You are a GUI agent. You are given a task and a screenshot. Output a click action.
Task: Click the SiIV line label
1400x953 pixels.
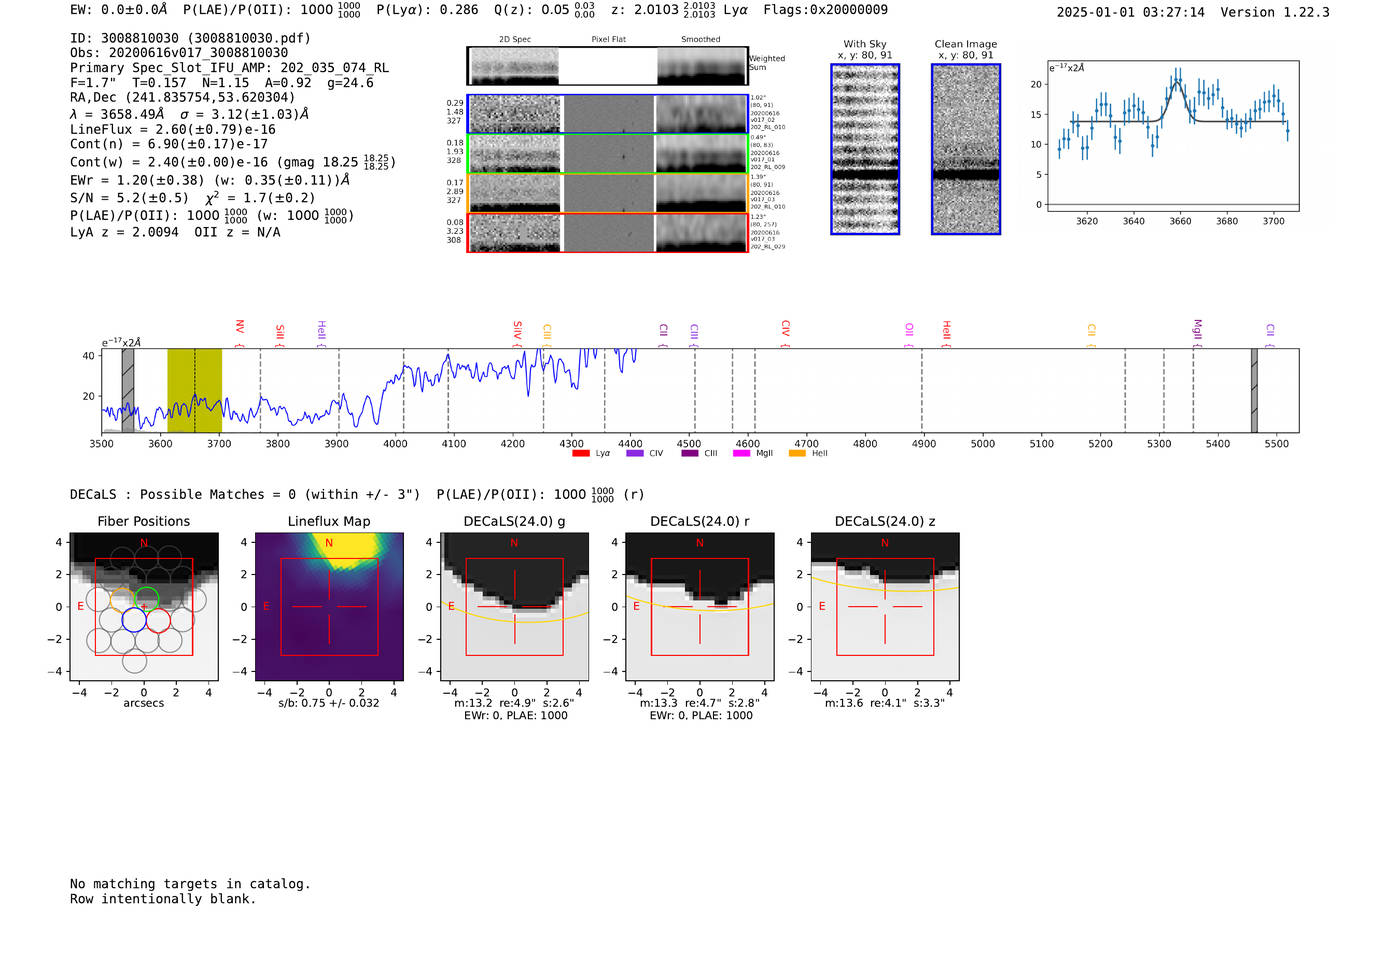pos(517,332)
